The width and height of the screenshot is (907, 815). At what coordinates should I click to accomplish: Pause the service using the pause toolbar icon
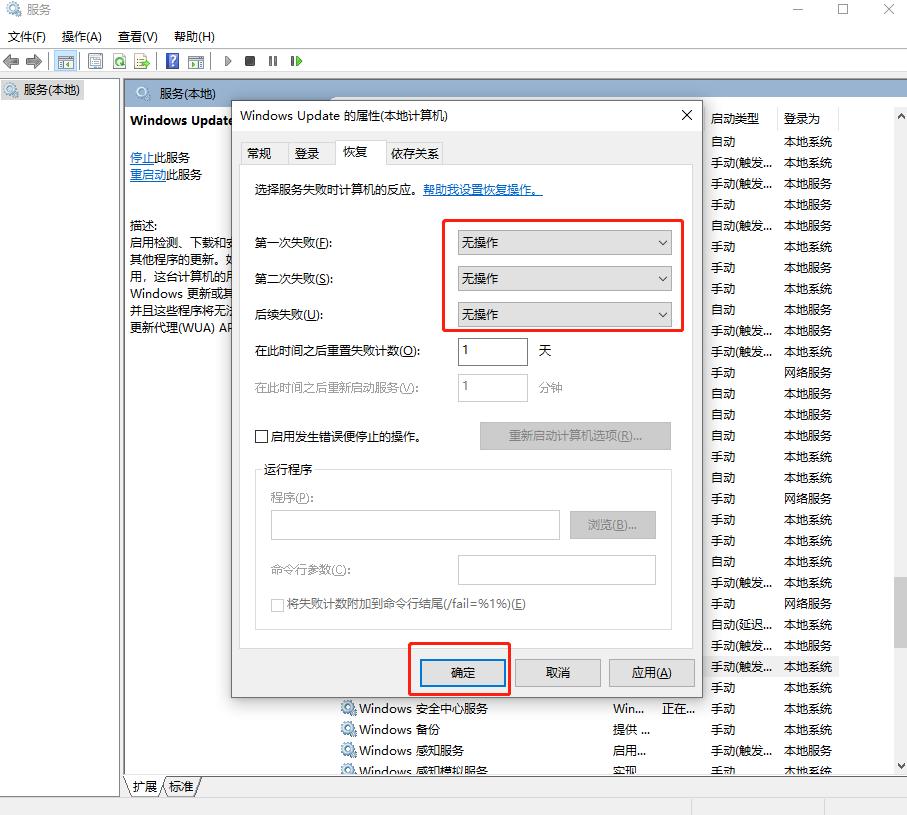(x=274, y=60)
